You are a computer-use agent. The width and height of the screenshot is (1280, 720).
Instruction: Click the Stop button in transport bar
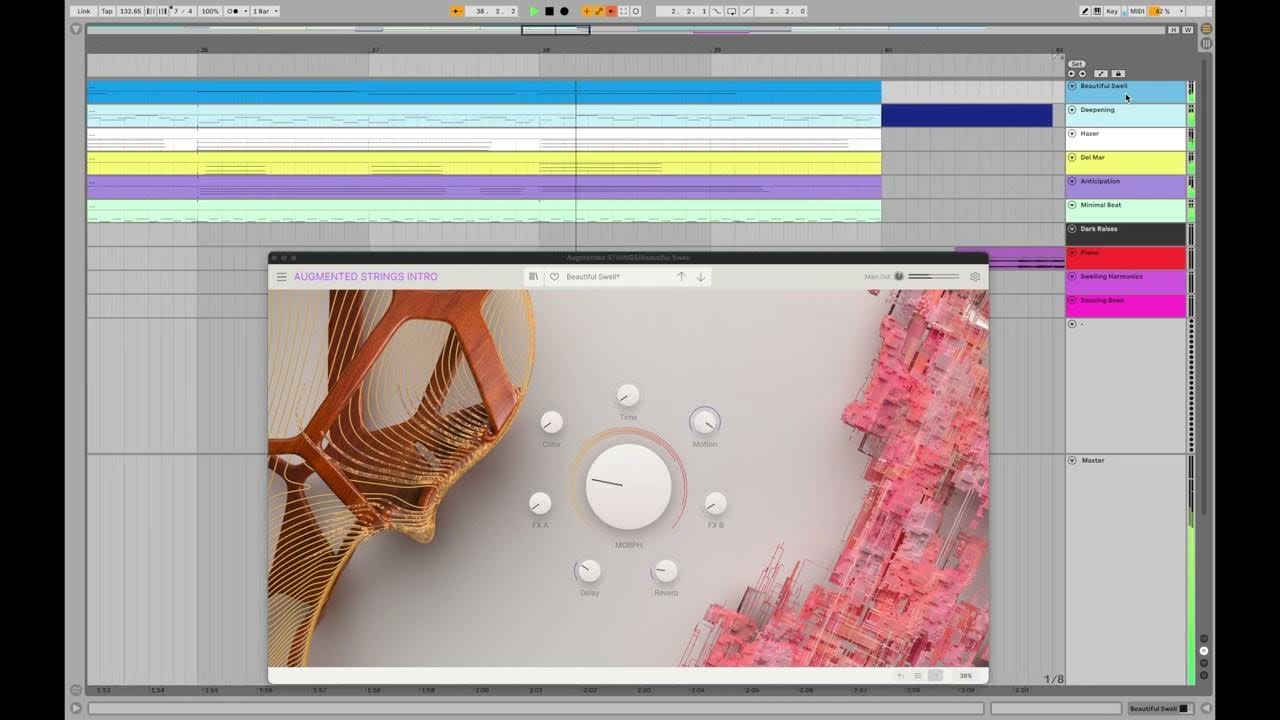click(549, 11)
